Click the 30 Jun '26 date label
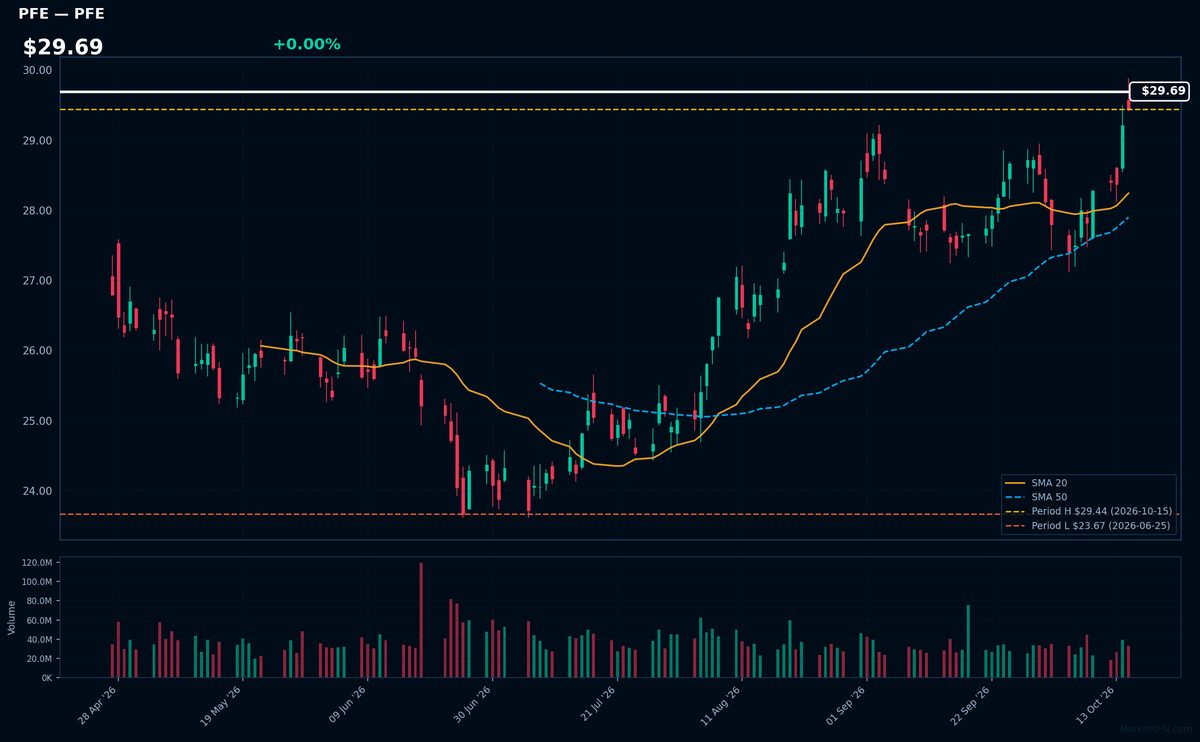This screenshot has height=742, width=1200. click(x=474, y=705)
